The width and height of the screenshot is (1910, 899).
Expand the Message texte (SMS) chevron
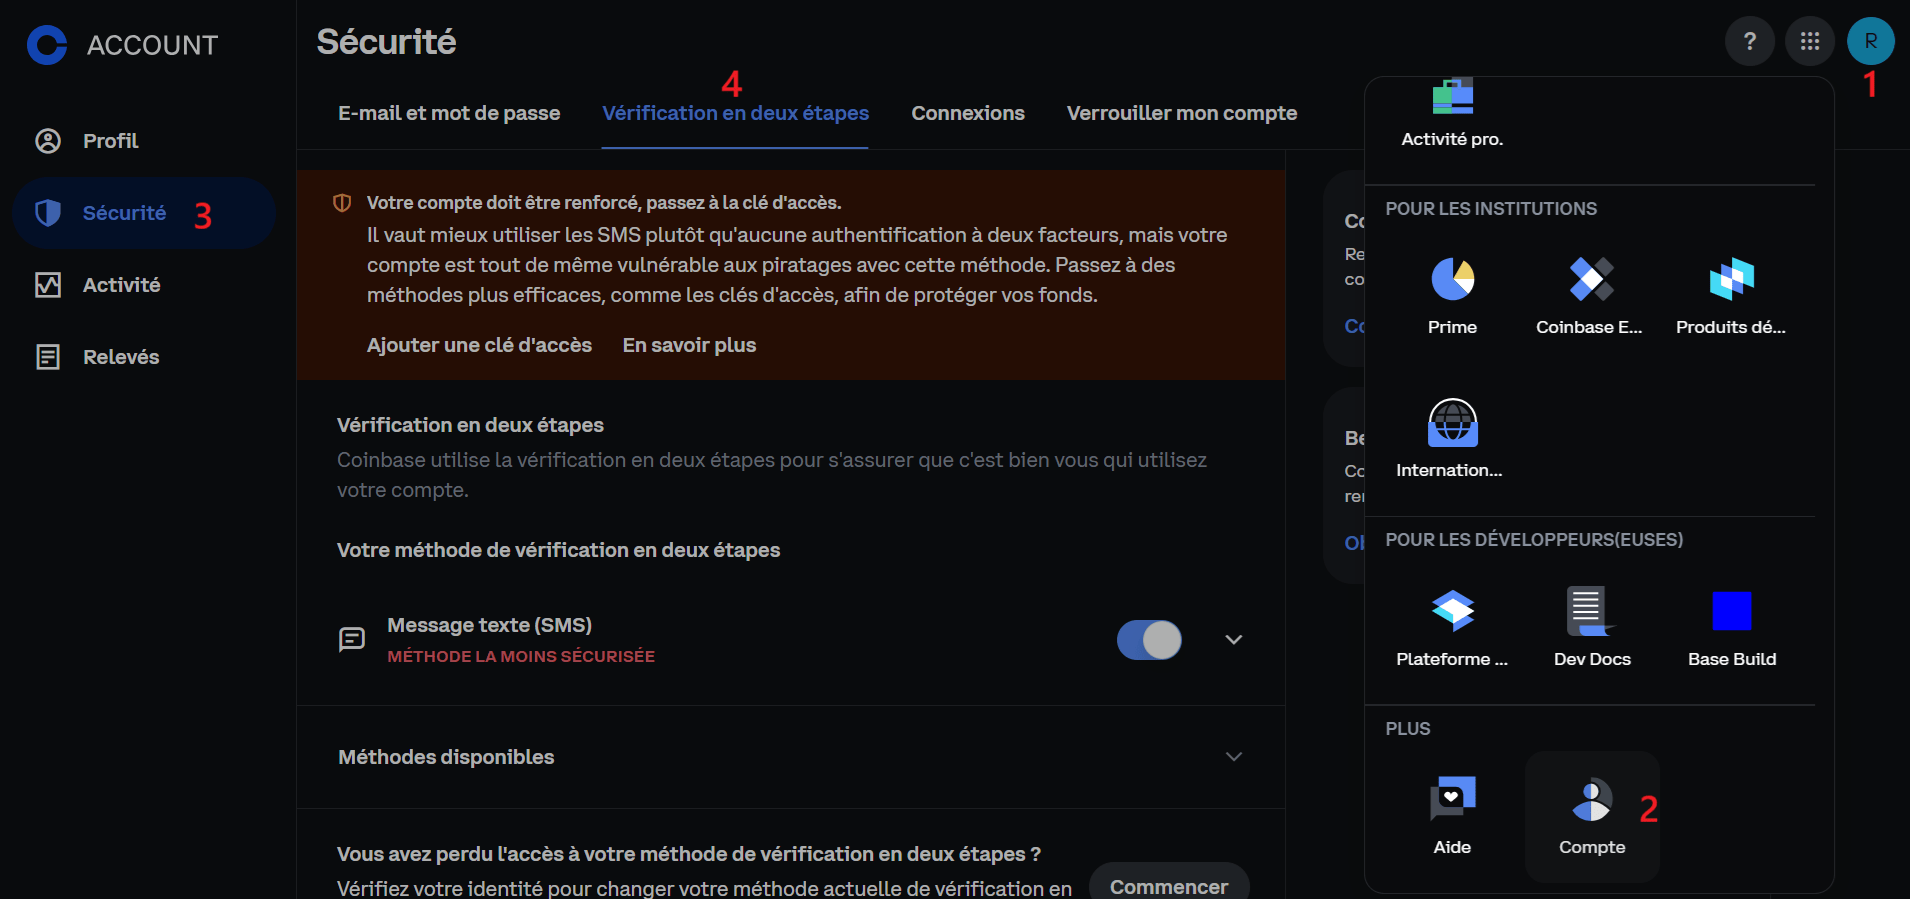(1234, 640)
